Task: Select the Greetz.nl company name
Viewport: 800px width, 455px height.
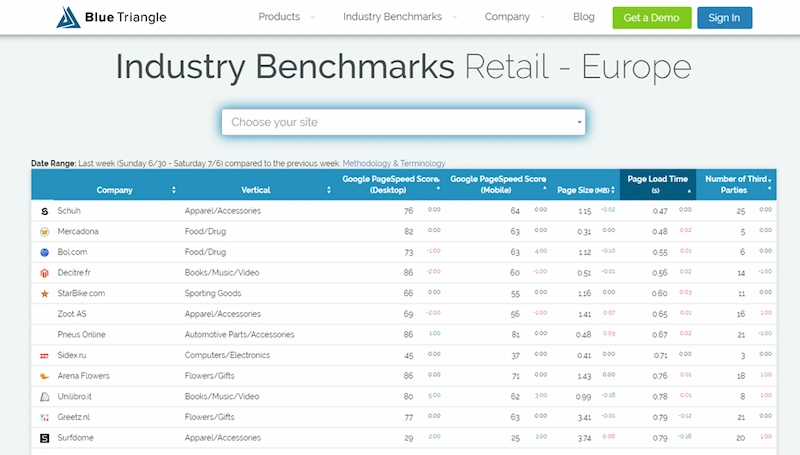Action: tap(73, 417)
